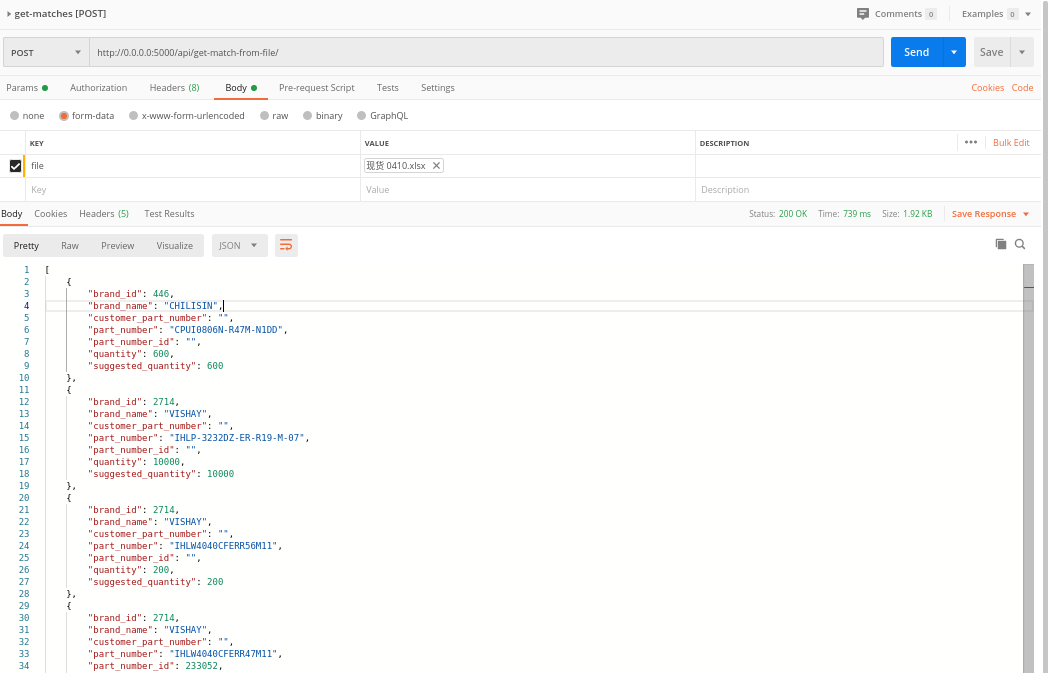Open the Test Results tab
The width and height of the screenshot is (1050, 673).
click(x=169, y=214)
